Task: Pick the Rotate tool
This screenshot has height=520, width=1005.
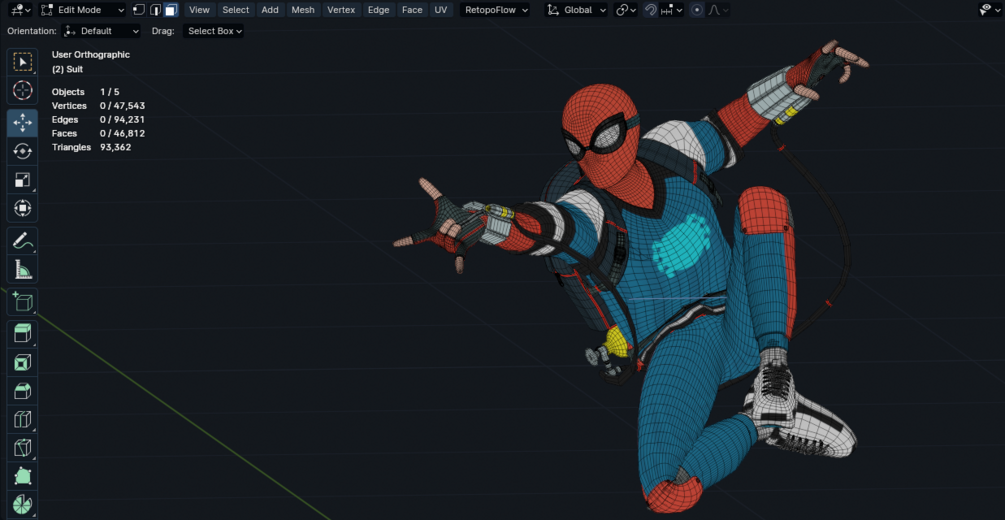Action: pos(22,151)
